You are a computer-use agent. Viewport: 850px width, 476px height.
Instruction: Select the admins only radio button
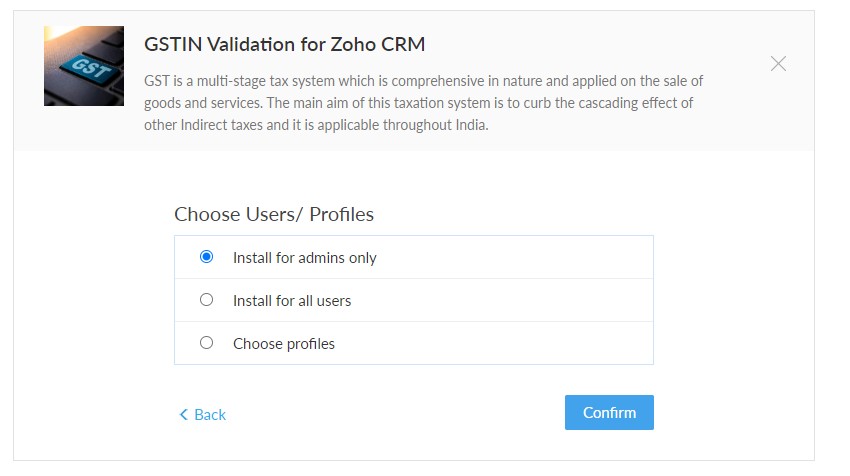[x=207, y=257]
